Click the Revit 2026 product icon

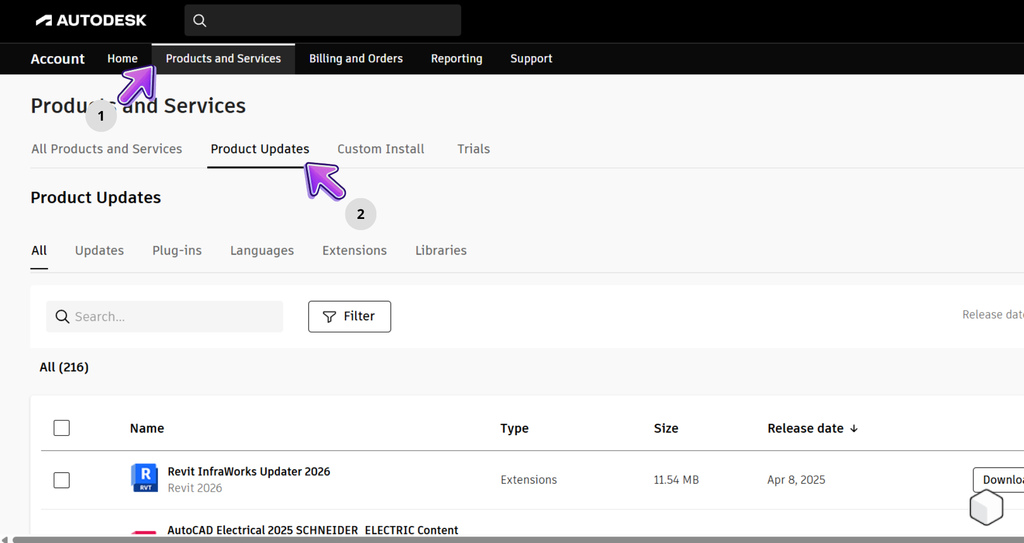(144, 478)
